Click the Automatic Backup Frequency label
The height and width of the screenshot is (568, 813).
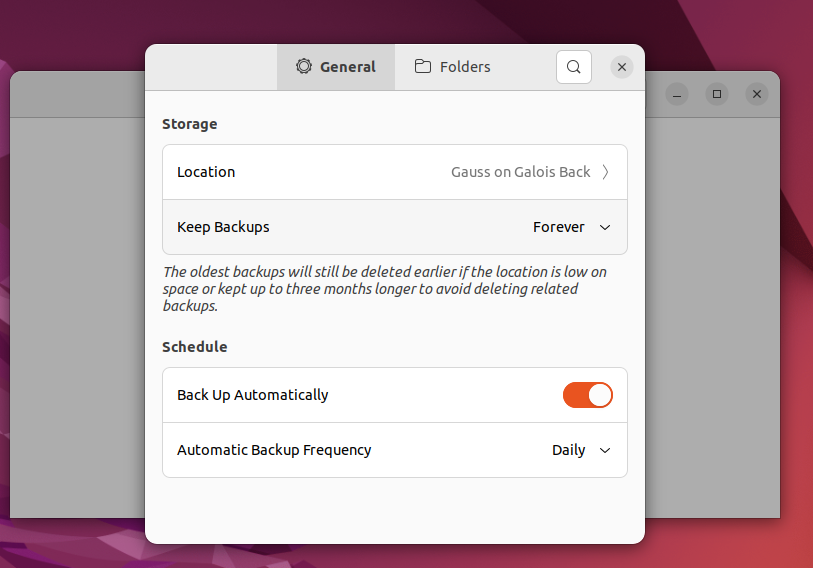click(x=274, y=450)
